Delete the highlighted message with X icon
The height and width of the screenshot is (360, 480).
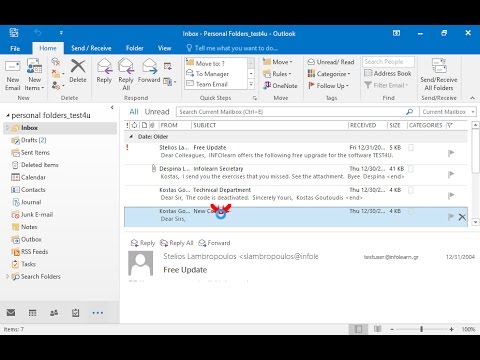(x=462, y=217)
